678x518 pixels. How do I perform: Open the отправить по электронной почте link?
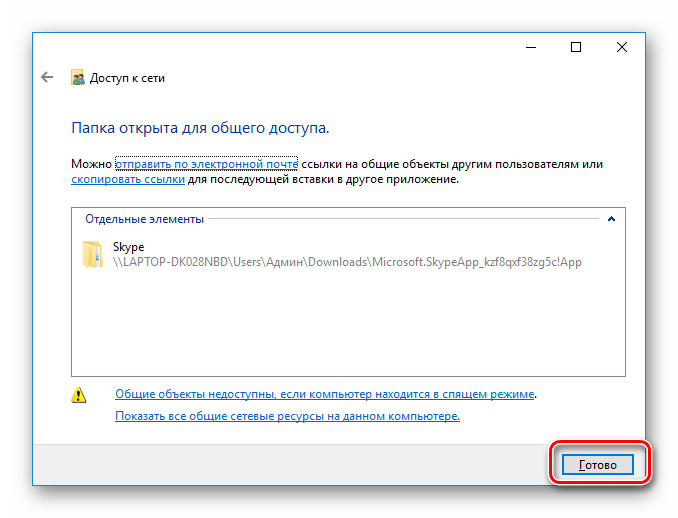point(207,164)
